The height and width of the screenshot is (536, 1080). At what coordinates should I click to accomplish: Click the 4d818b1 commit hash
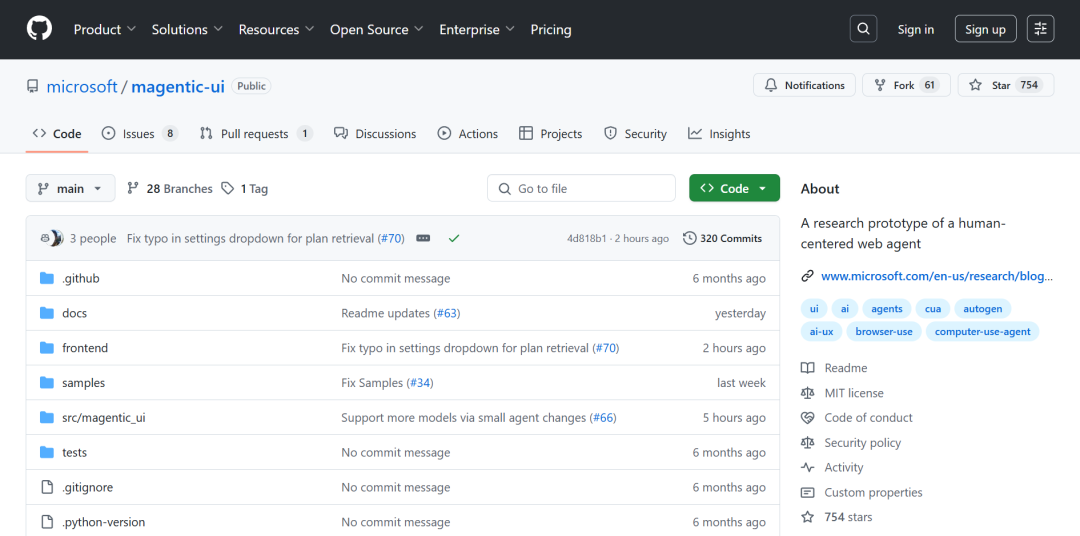(586, 238)
